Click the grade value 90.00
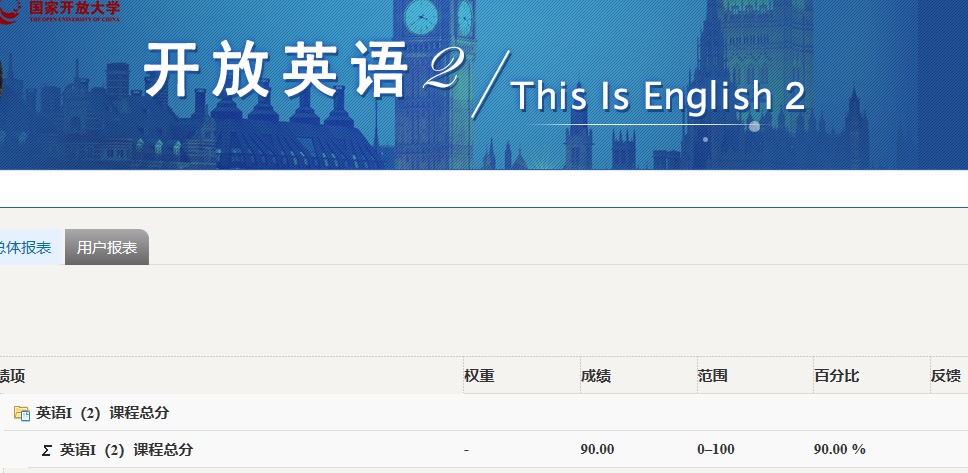This screenshot has width=968, height=473. click(597, 450)
